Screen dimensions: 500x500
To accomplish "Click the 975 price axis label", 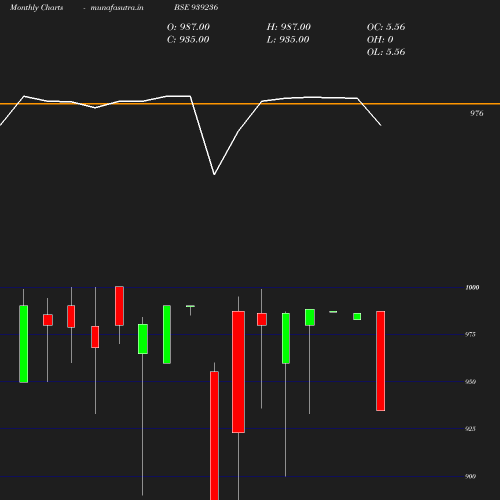I will pyautogui.click(x=470, y=334).
